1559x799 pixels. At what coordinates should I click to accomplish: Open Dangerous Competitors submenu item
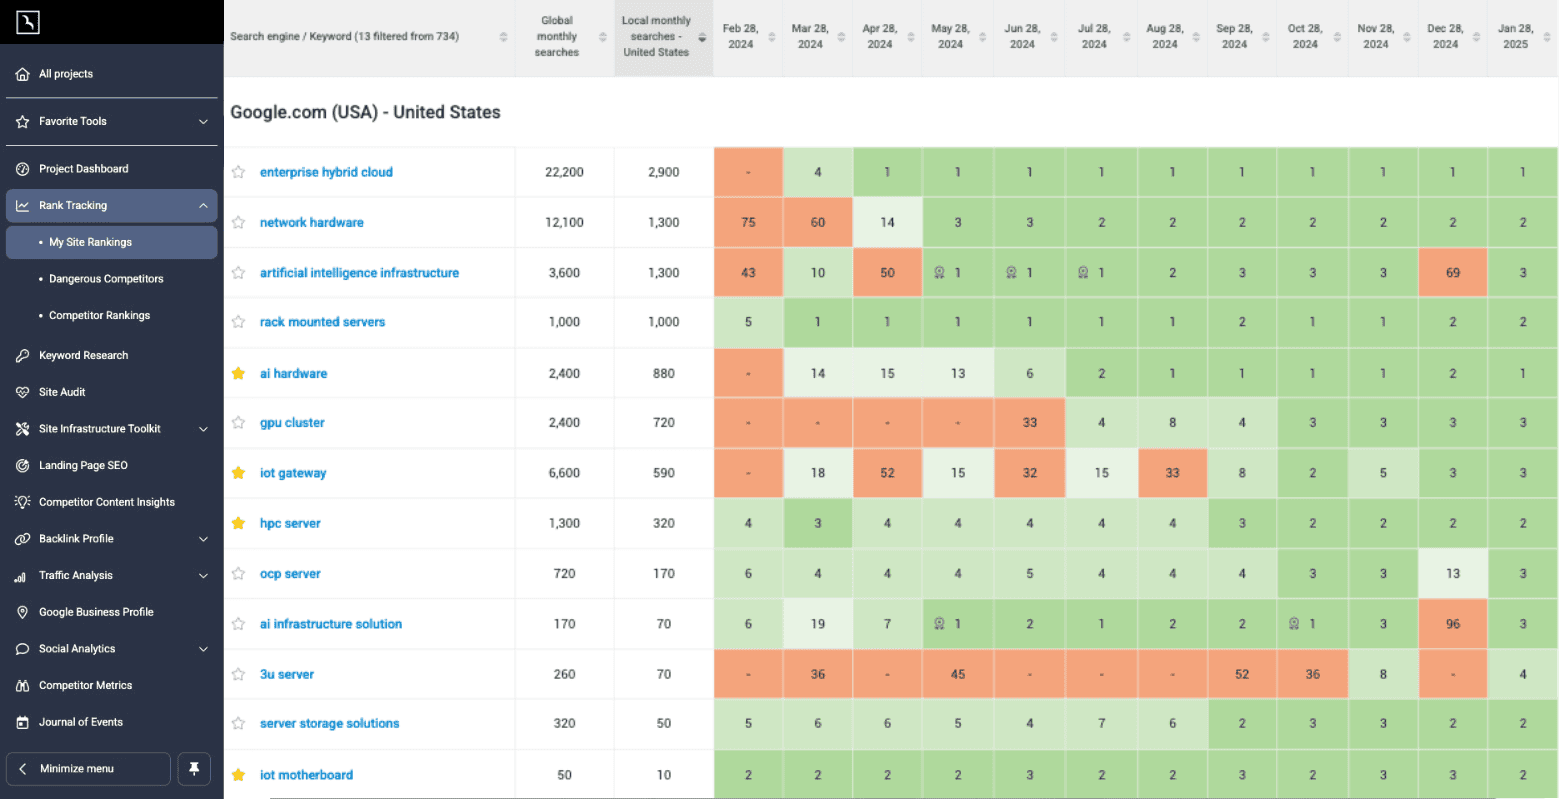(x=106, y=279)
